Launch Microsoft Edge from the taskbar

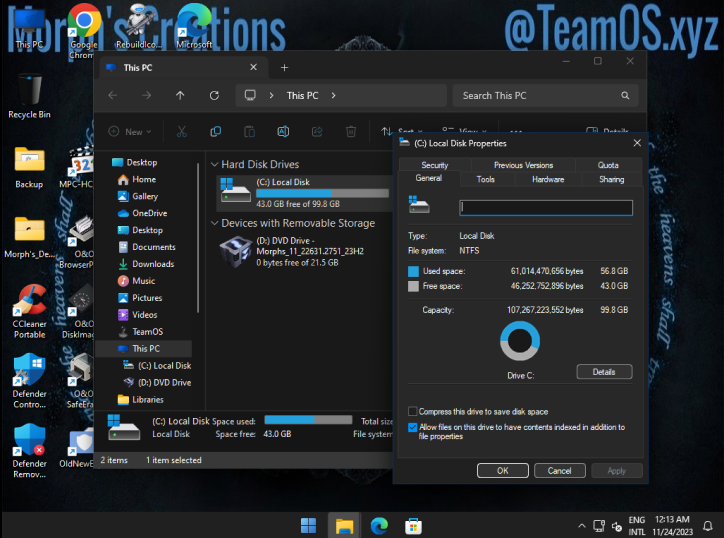[x=379, y=526]
